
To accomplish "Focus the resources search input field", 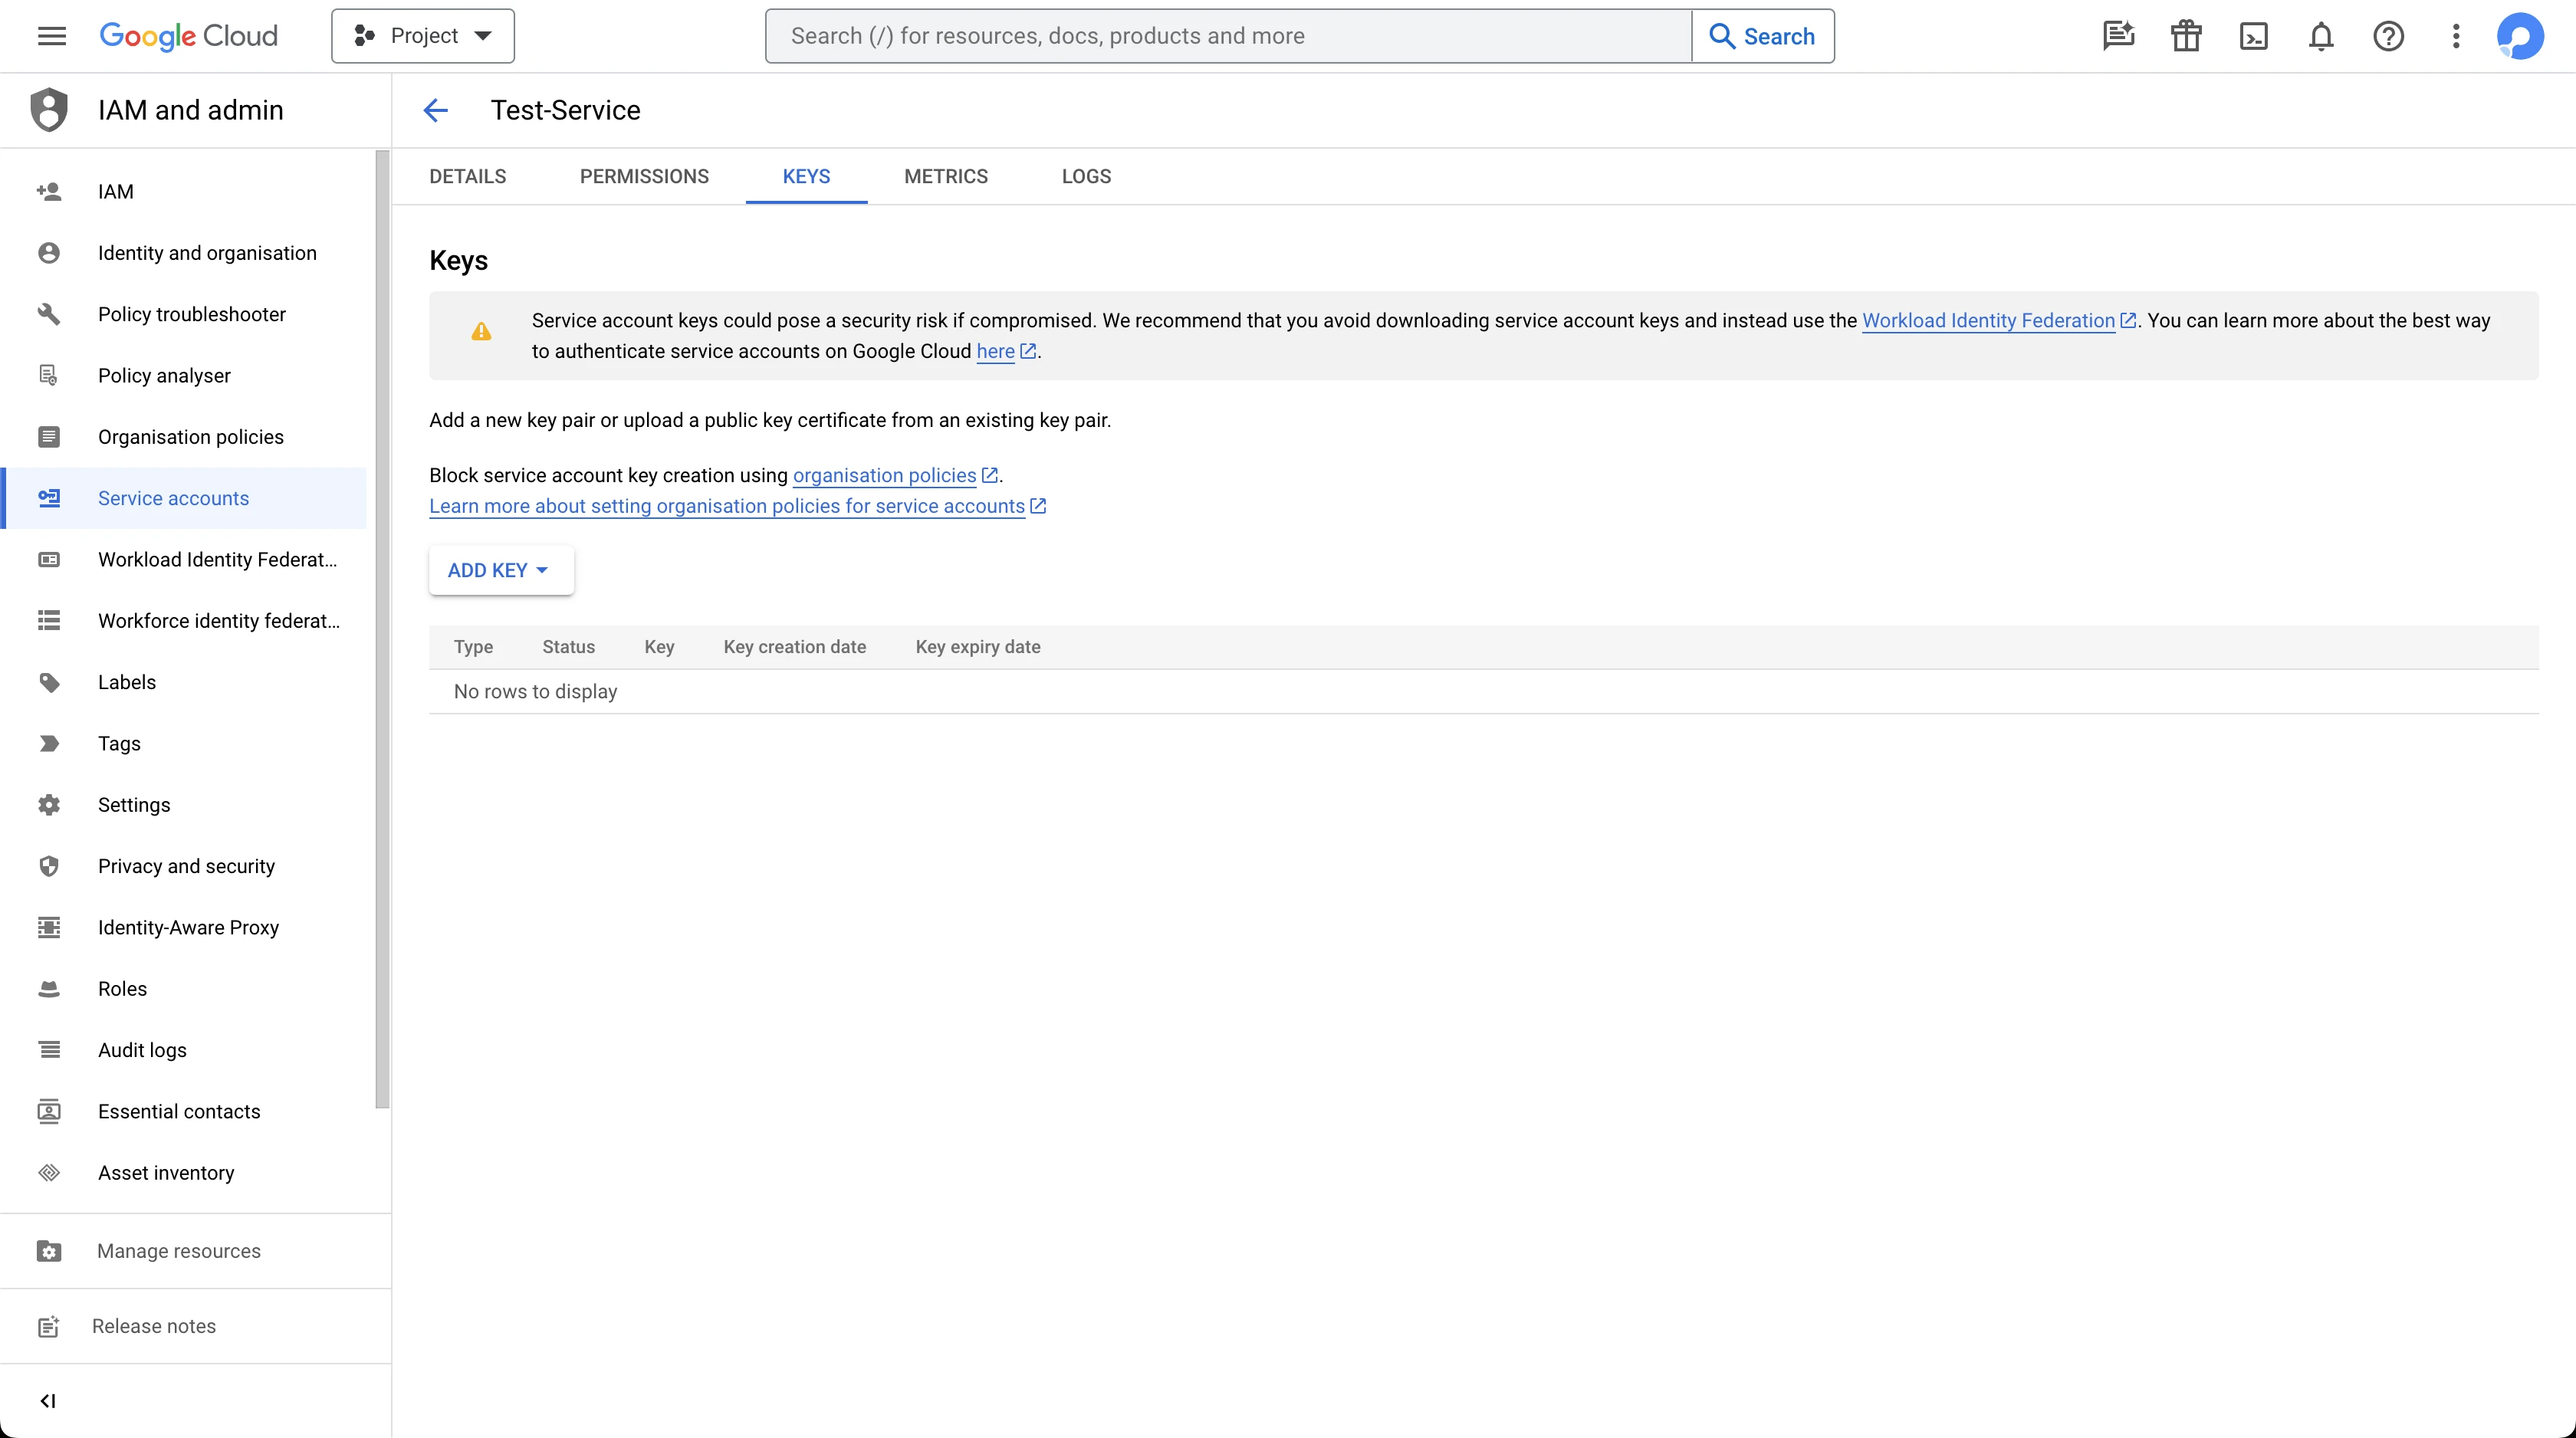I will tap(1228, 36).
